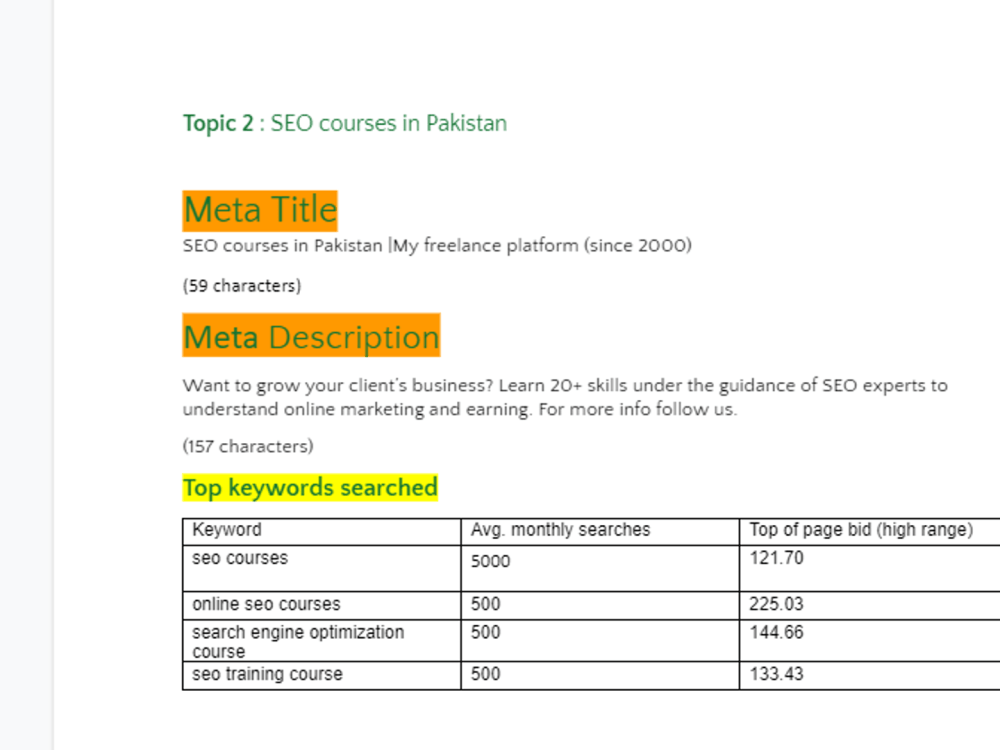Click the highlighted 'Meta Title' heading
The width and height of the screenshot is (1000, 750).
[x=260, y=210]
